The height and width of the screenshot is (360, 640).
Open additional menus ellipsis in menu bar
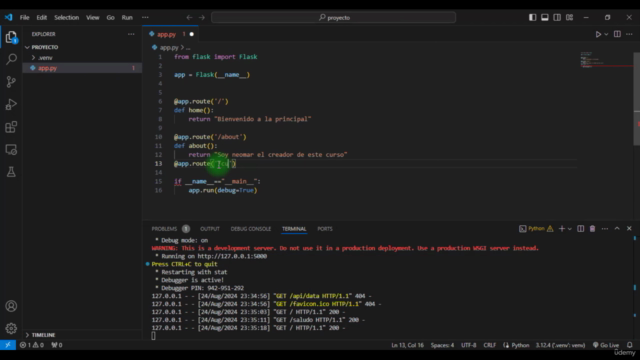pos(145,18)
